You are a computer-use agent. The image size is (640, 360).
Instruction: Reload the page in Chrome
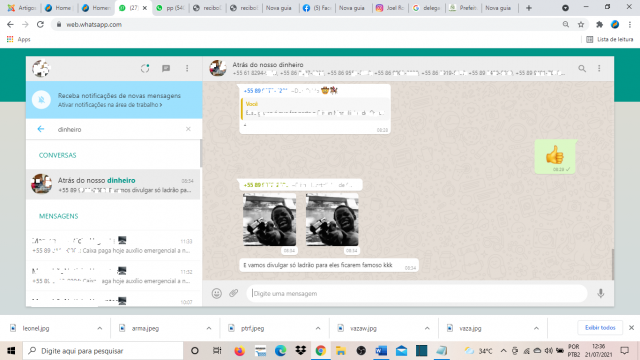click(x=40, y=24)
